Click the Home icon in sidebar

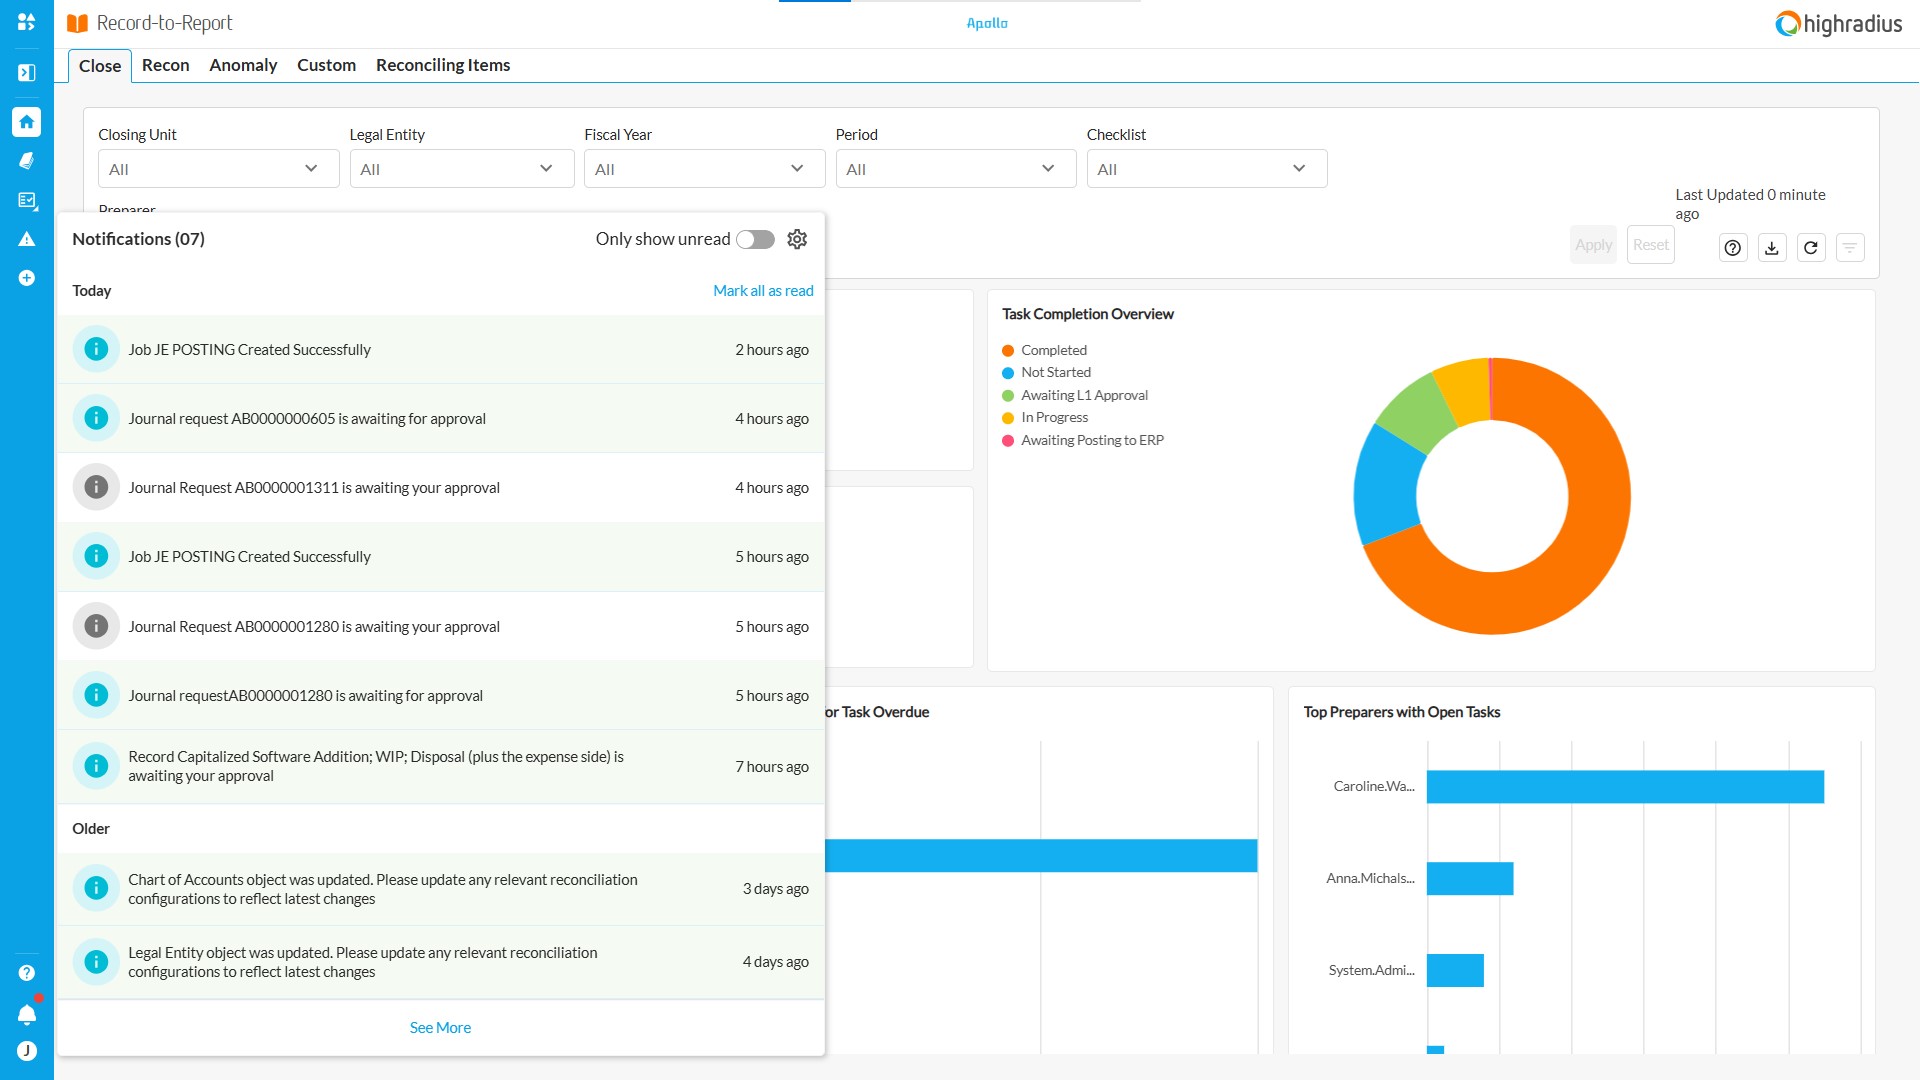[x=27, y=122]
